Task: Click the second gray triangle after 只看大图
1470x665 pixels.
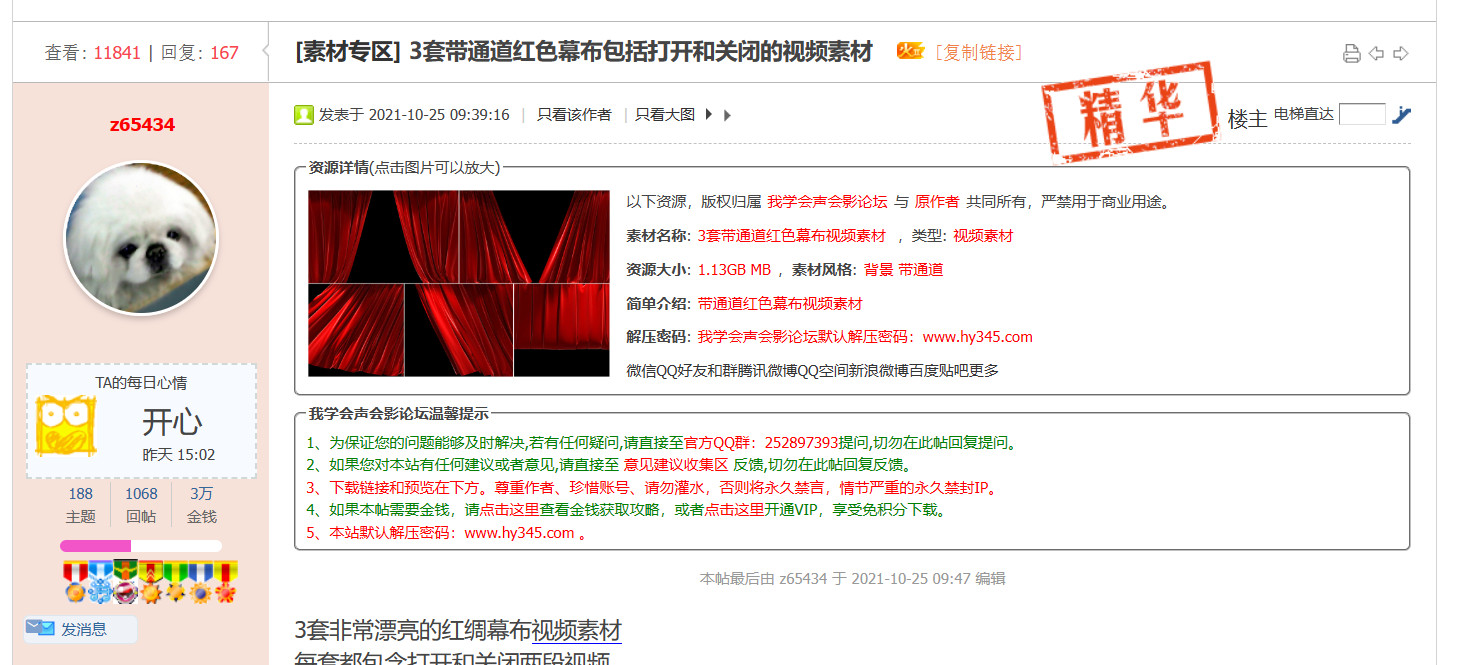Action: pyautogui.click(x=727, y=115)
